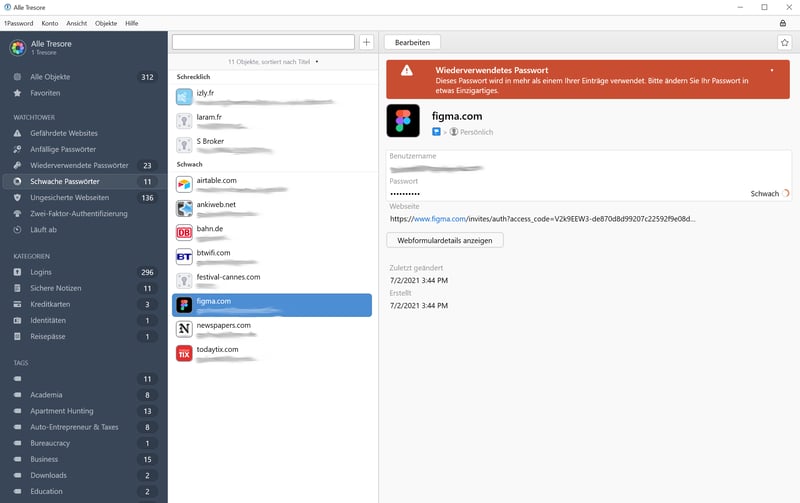Open the todaytix.com entry icon
The width and height of the screenshot is (800, 503).
point(184,353)
